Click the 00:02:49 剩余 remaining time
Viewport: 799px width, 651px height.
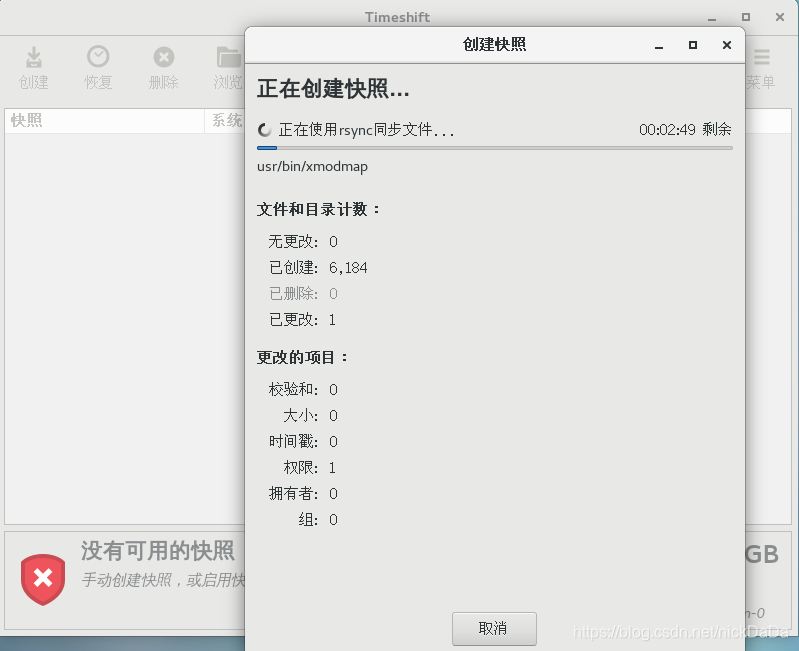pos(685,129)
